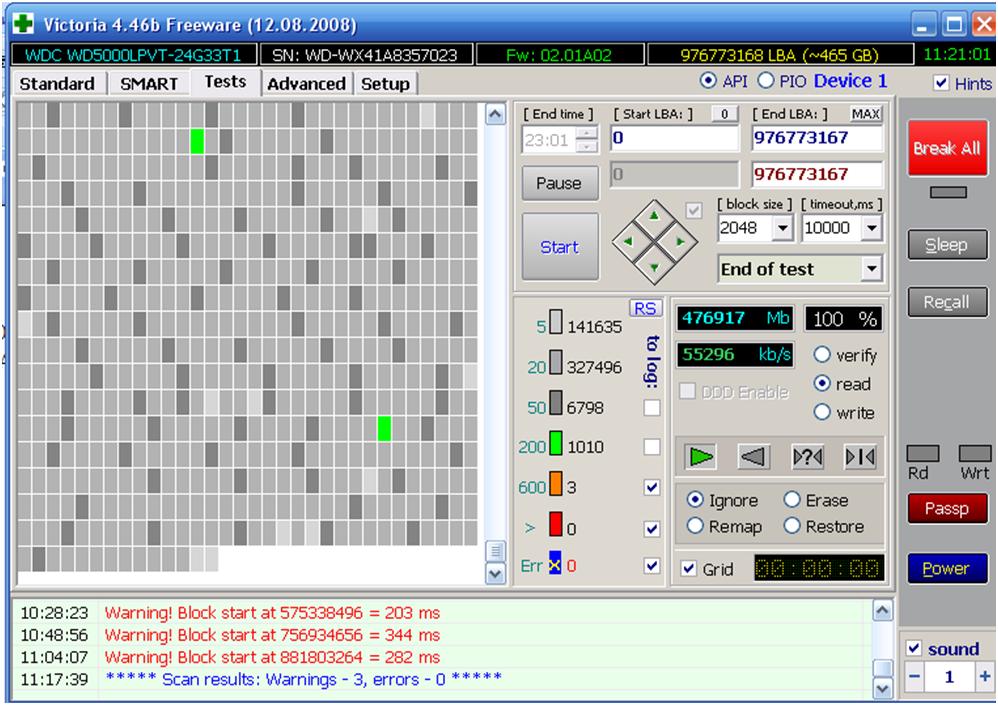Image resolution: width=998 pixels, height=705 pixels.
Task: Open the timeout ms dropdown
Action: [871, 228]
